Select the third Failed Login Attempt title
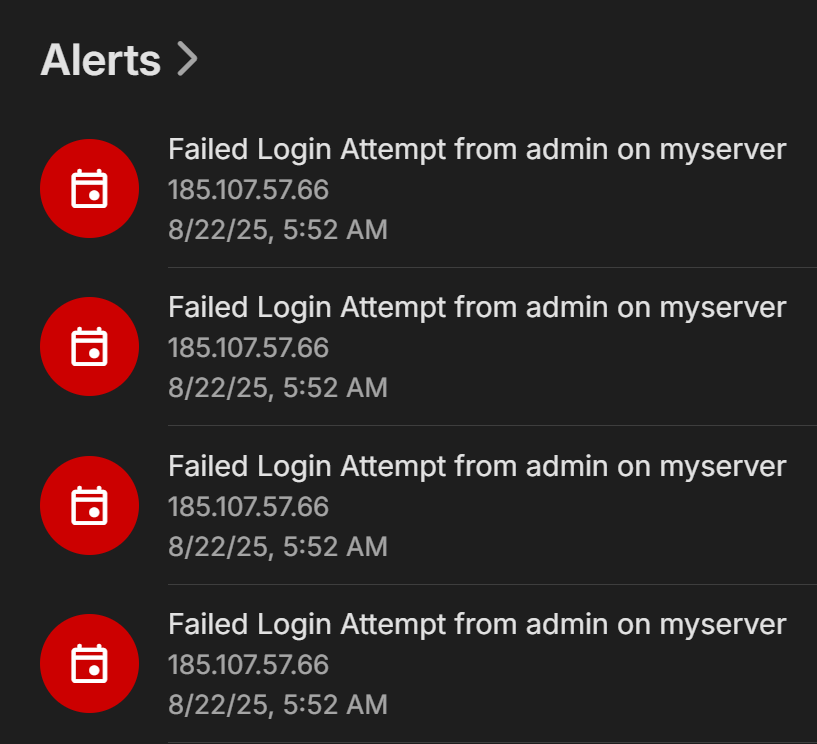The image size is (817, 744). [477, 466]
